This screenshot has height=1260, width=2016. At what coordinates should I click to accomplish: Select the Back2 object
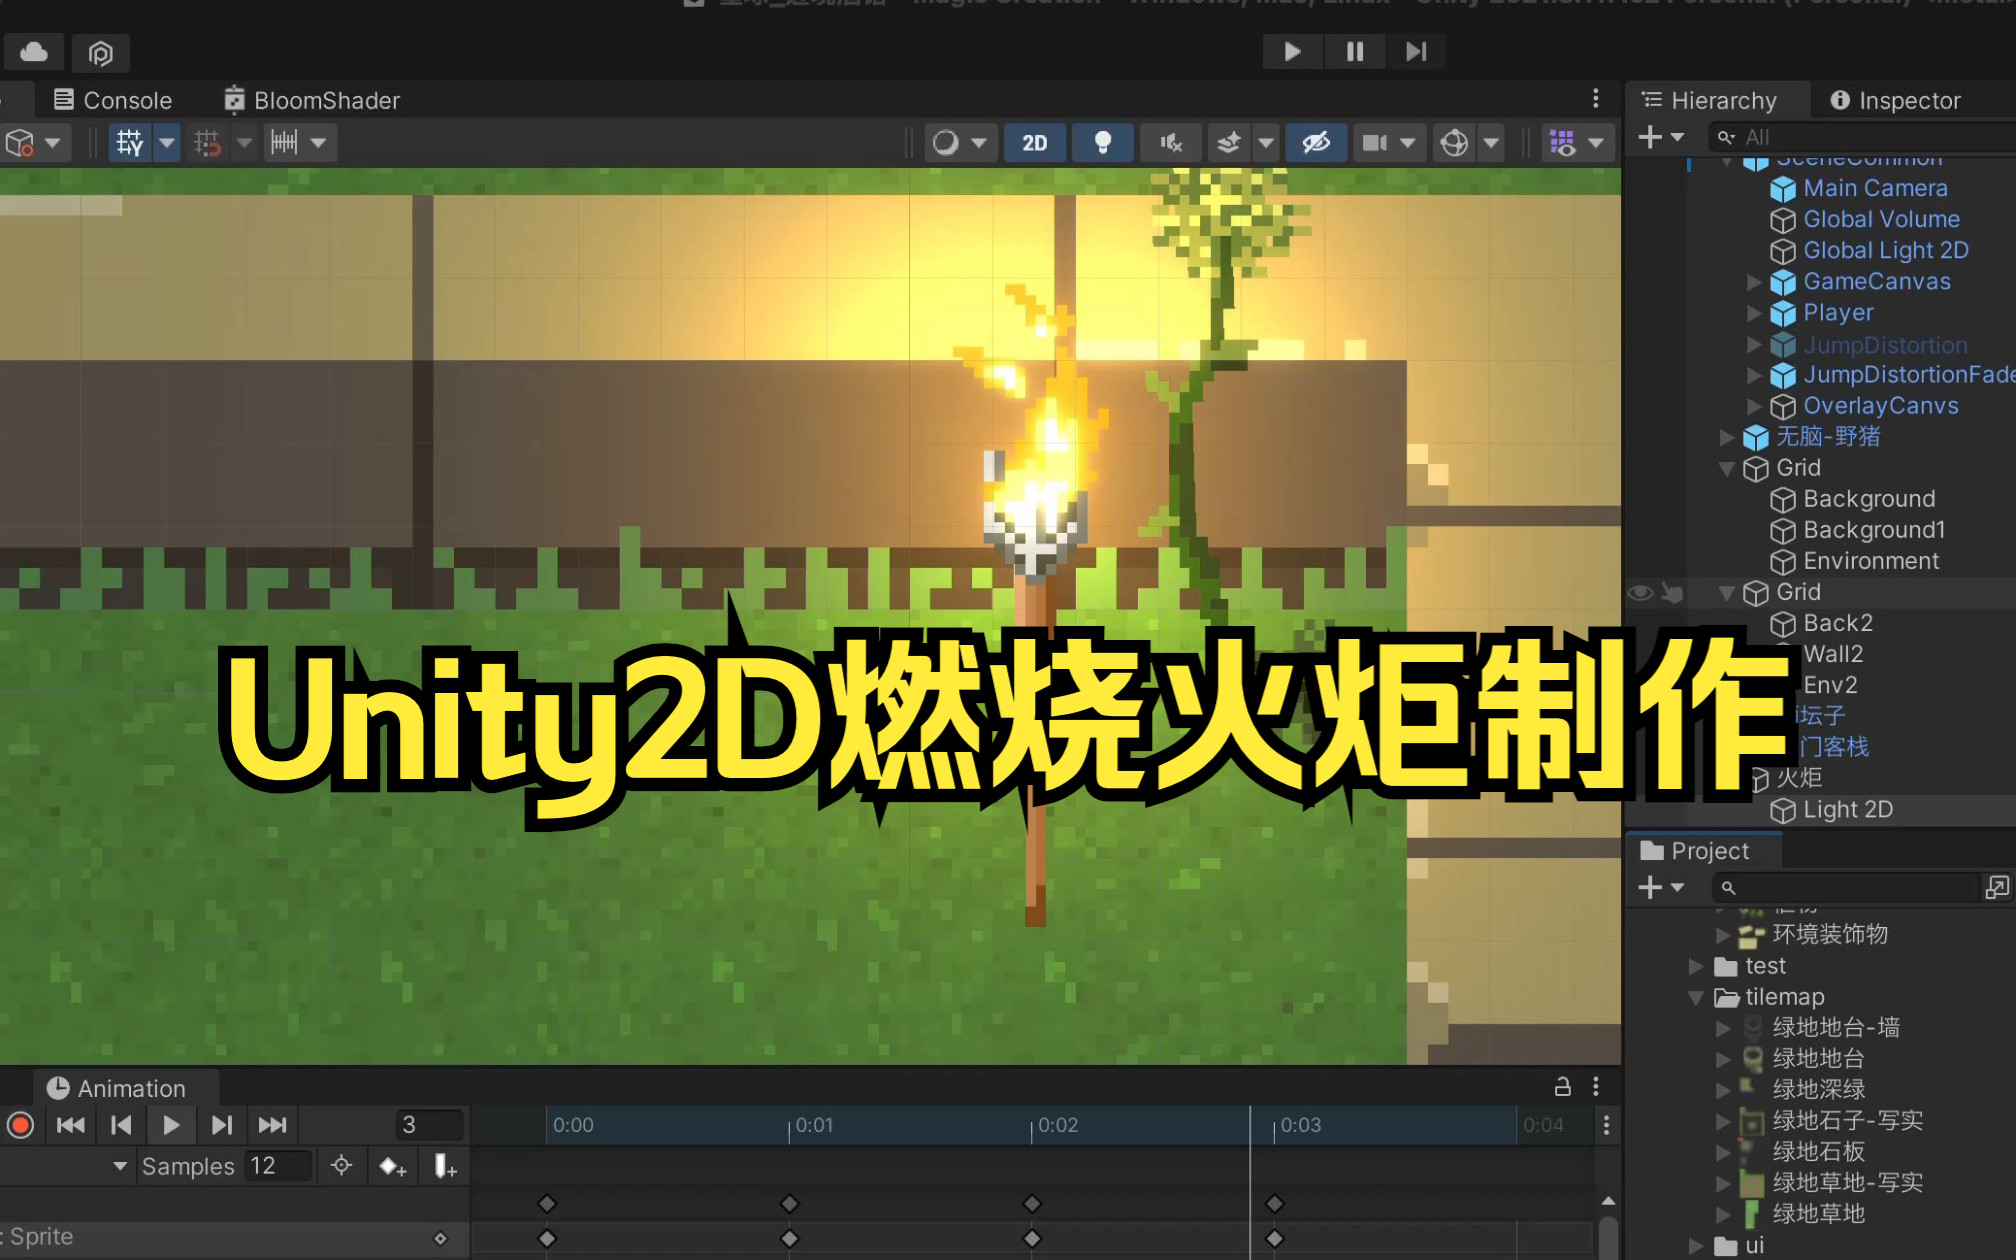(x=1837, y=623)
